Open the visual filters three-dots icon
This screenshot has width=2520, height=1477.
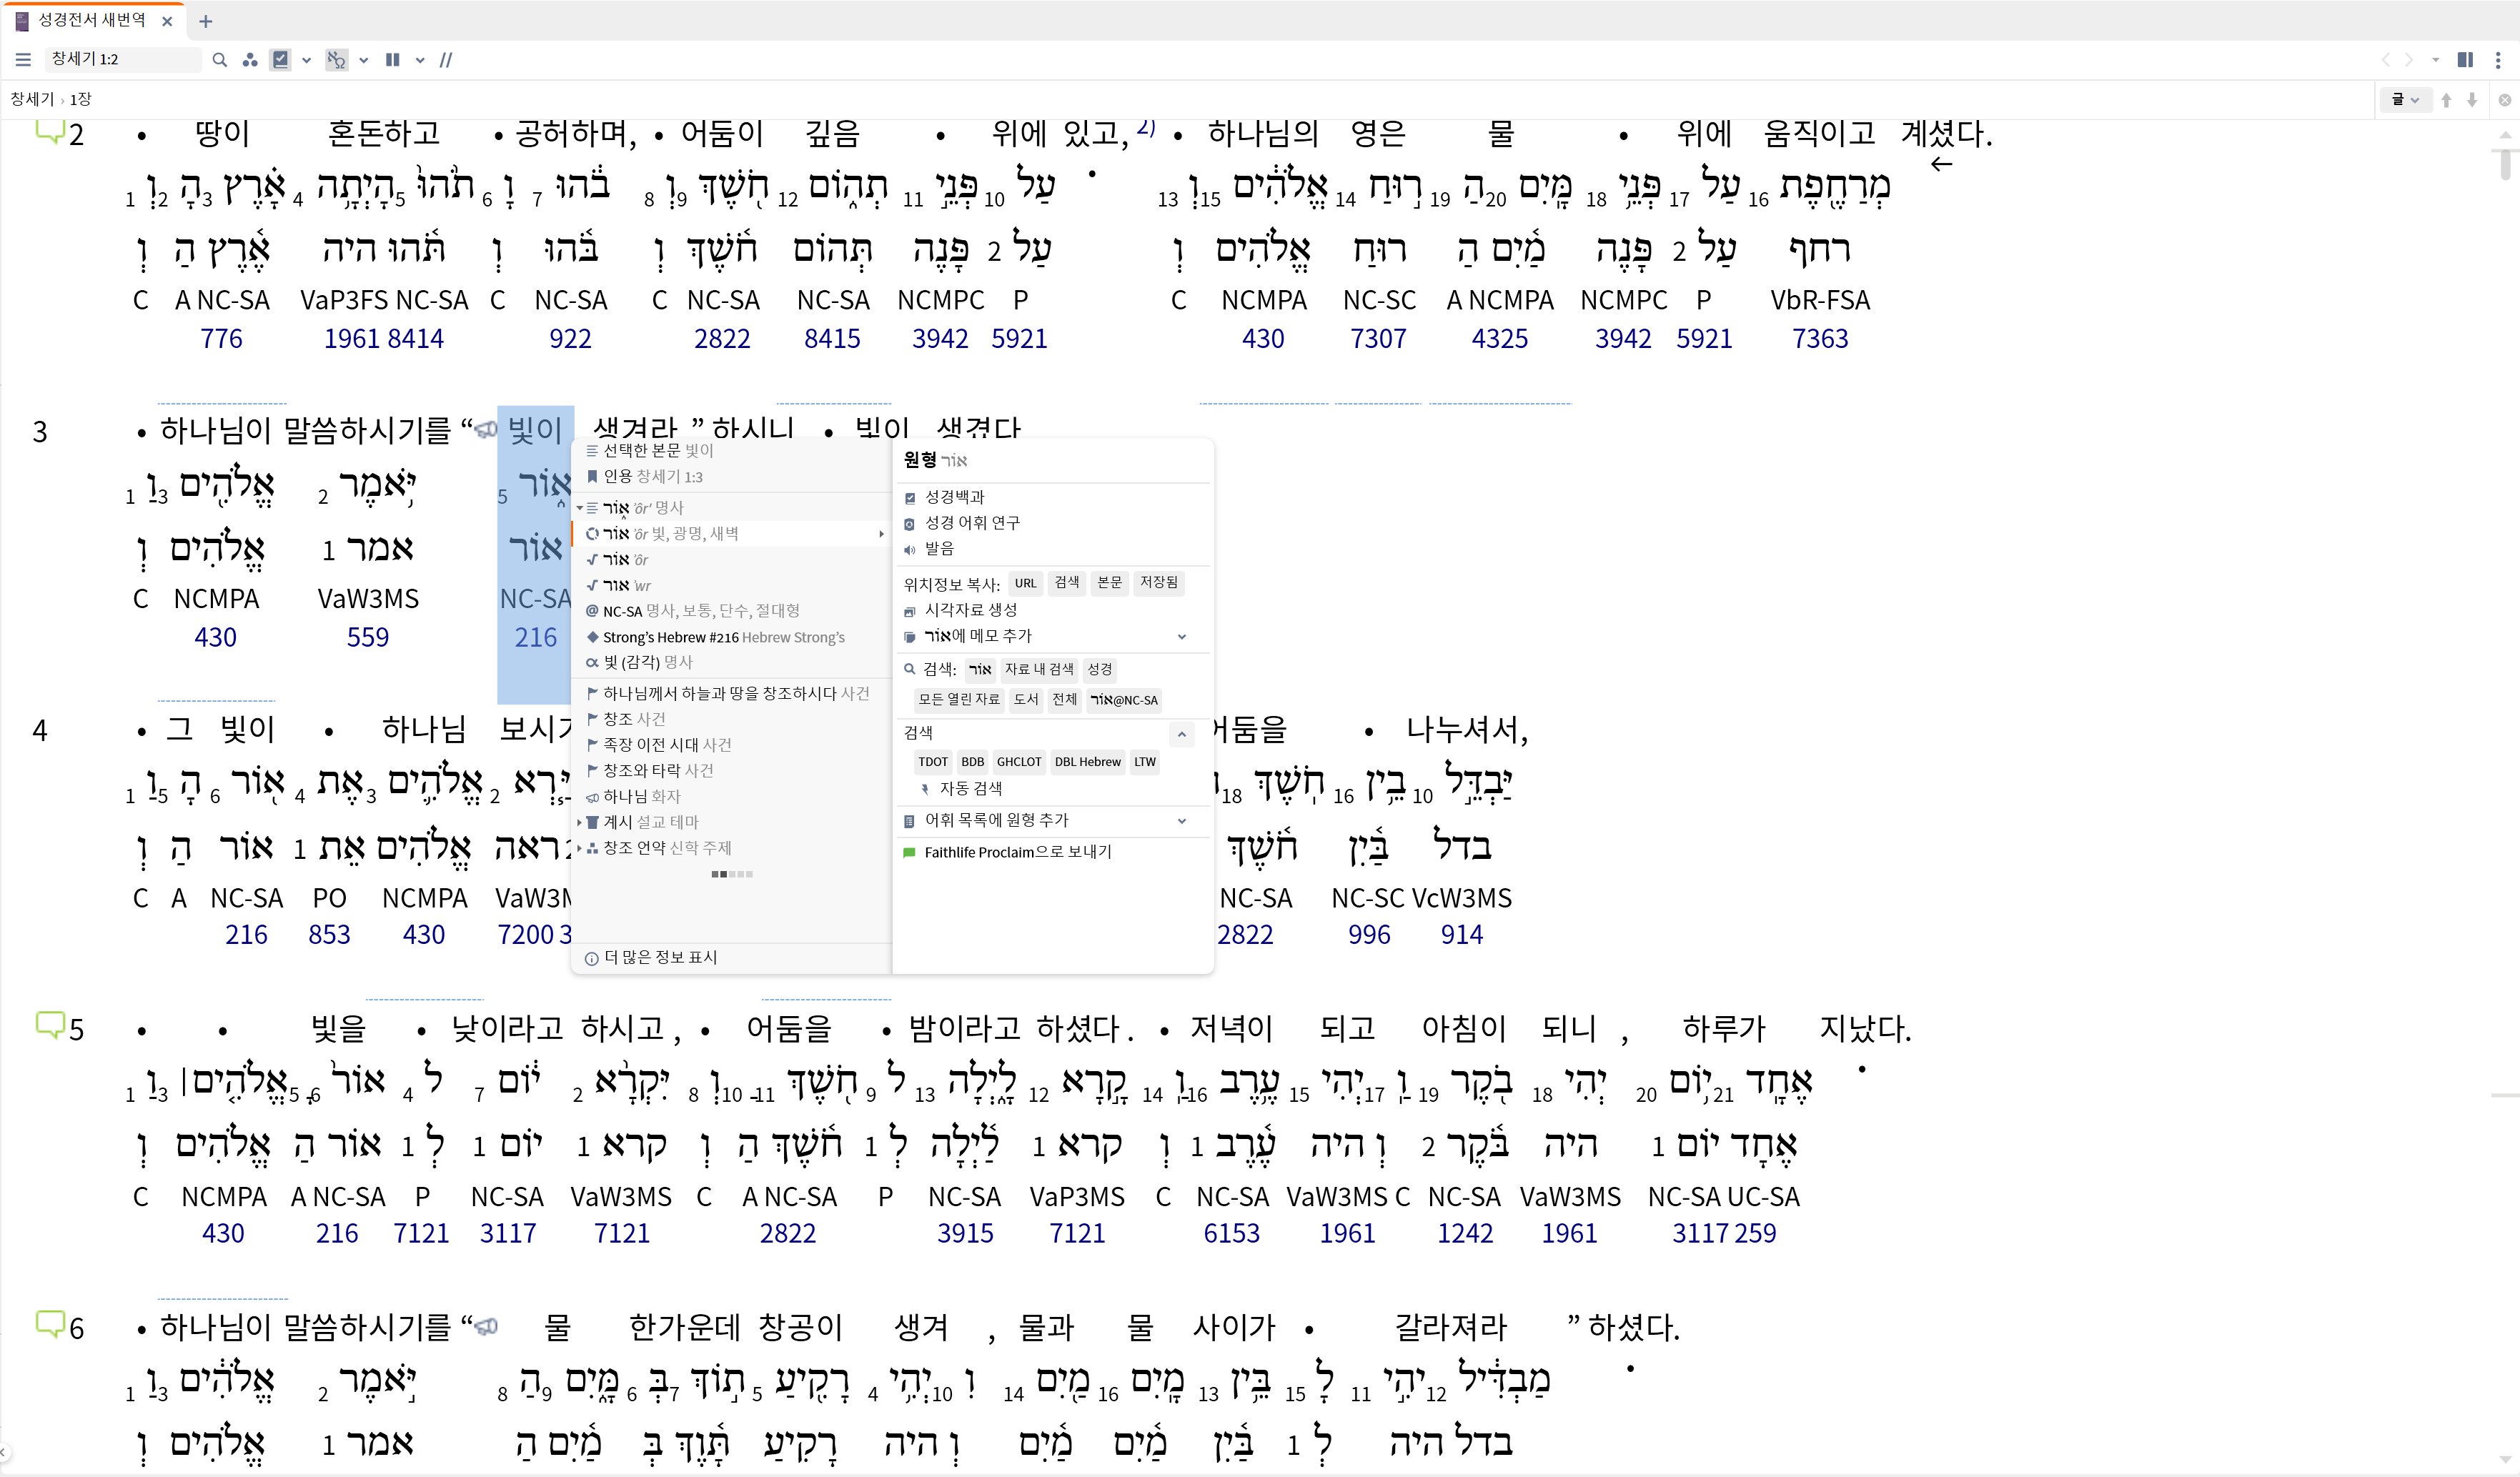click(x=250, y=60)
